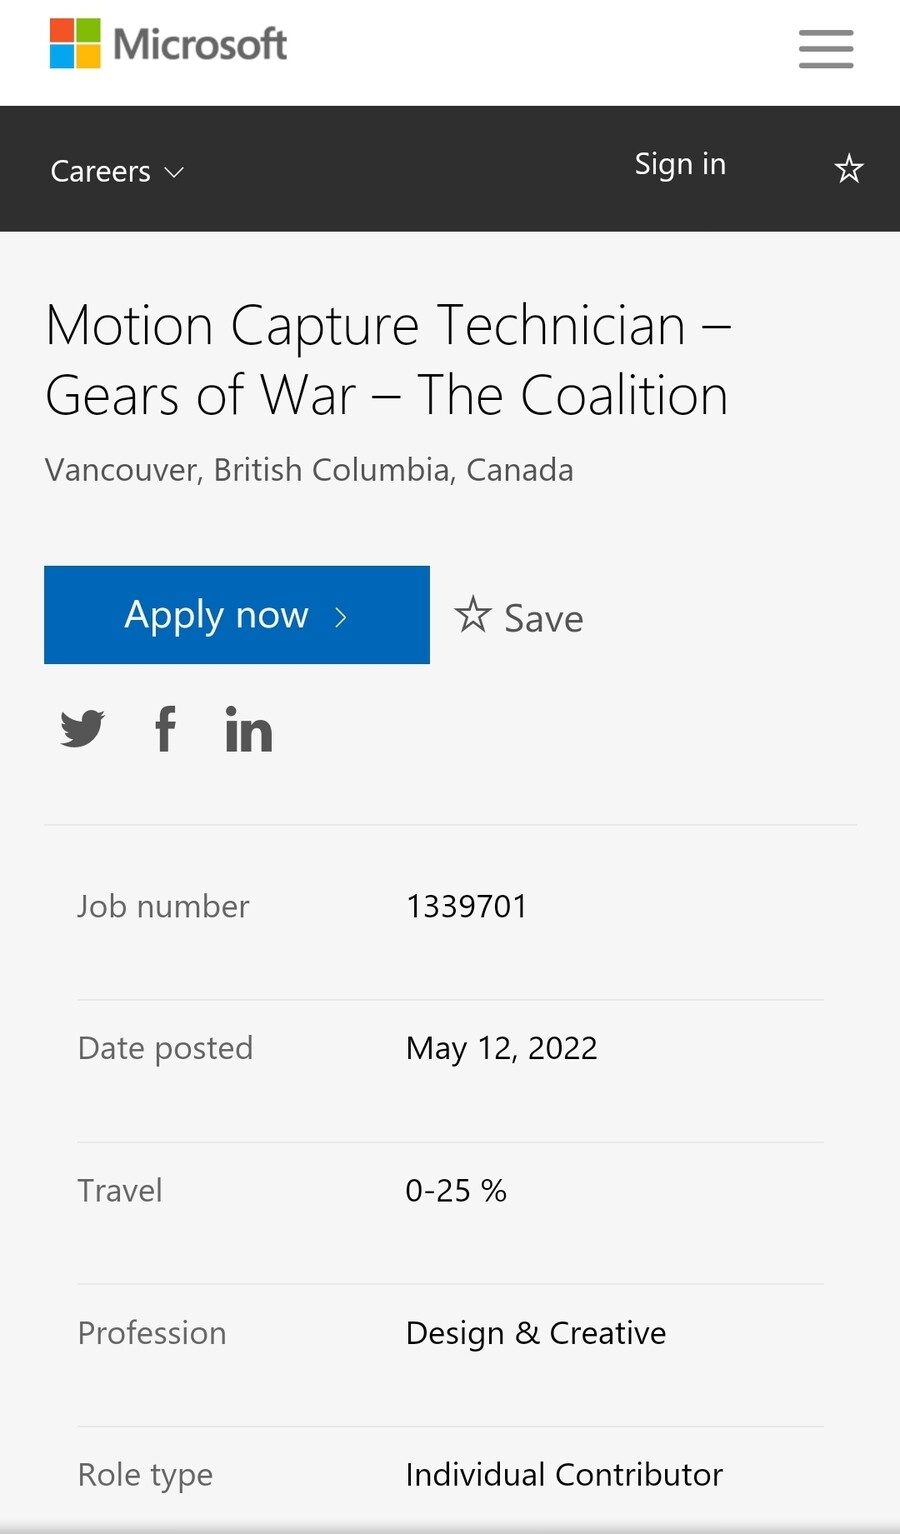Click the Sign in link
The height and width of the screenshot is (1534, 900).
point(680,164)
